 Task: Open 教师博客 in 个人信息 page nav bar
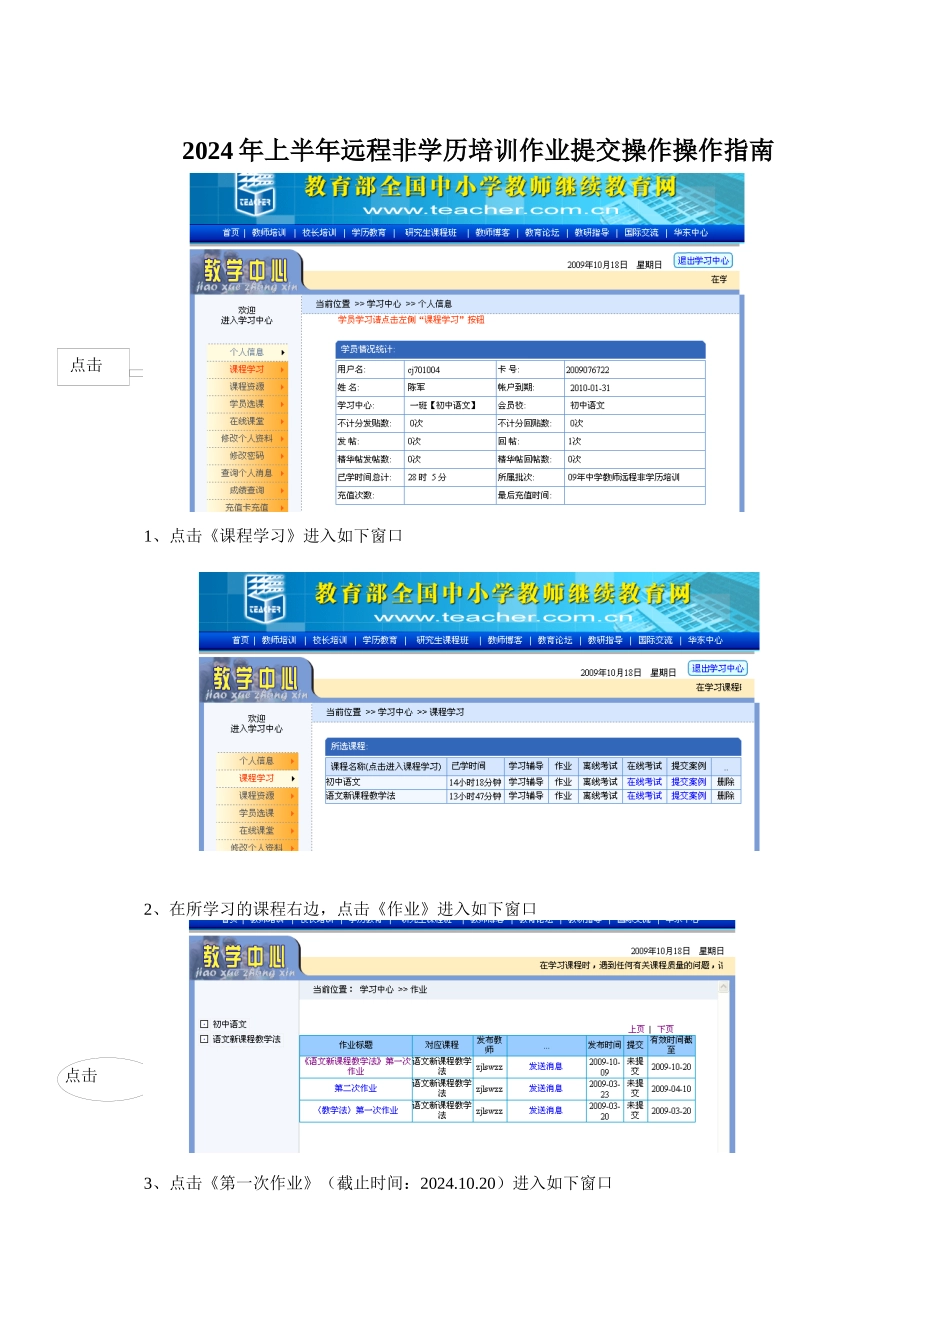[492, 233]
